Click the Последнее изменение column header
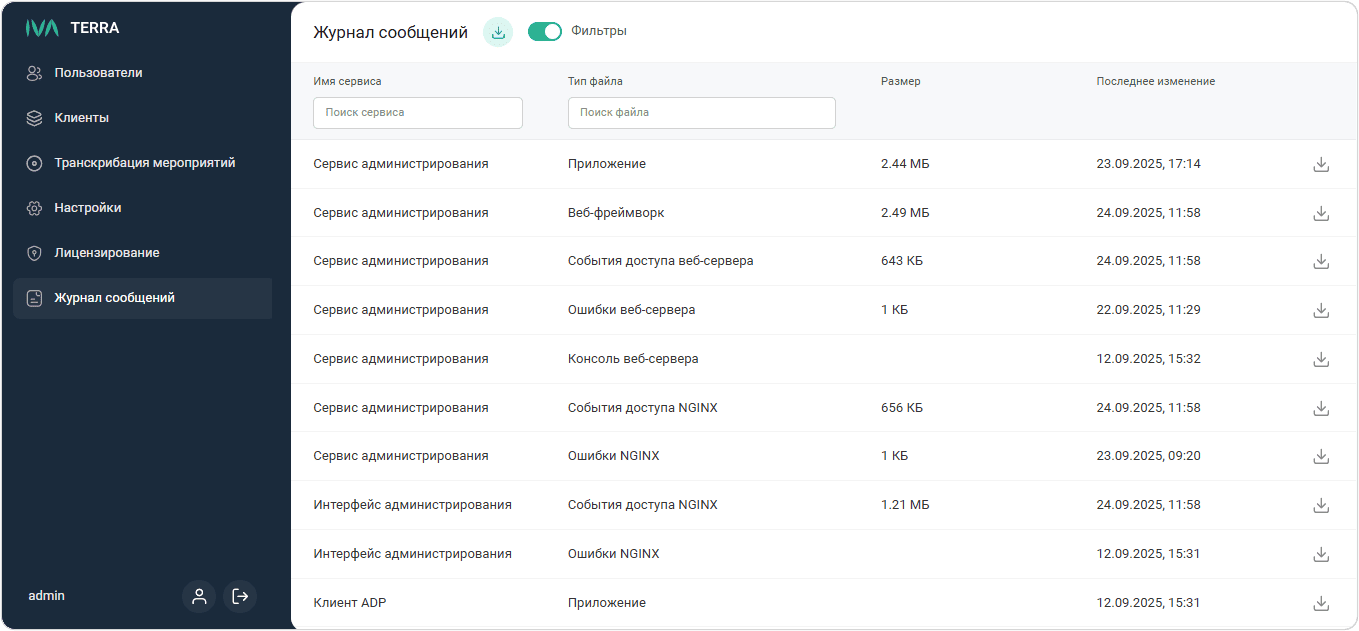Viewport: 1359px width, 631px height. click(x=1155, y=81)
